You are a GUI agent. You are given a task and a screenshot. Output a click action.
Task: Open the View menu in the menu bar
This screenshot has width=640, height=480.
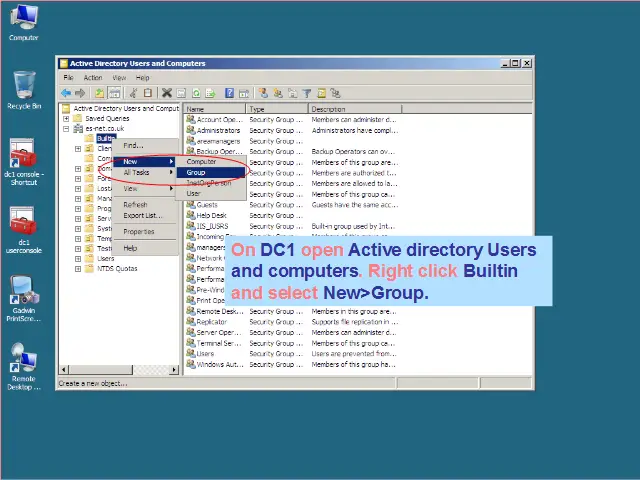coord(119,78)
